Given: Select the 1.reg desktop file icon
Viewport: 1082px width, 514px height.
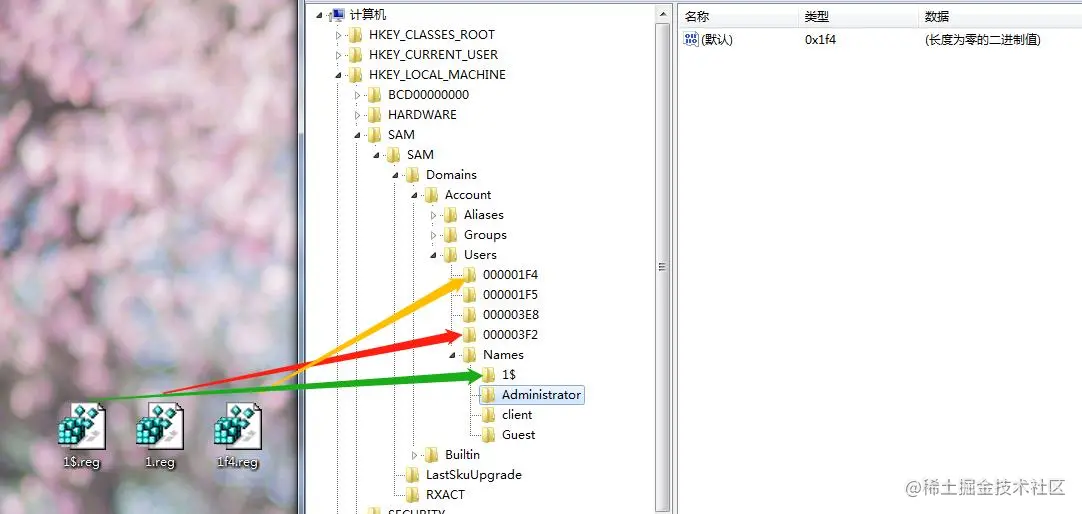Looking at the screenshot, I should pos(159,426).
